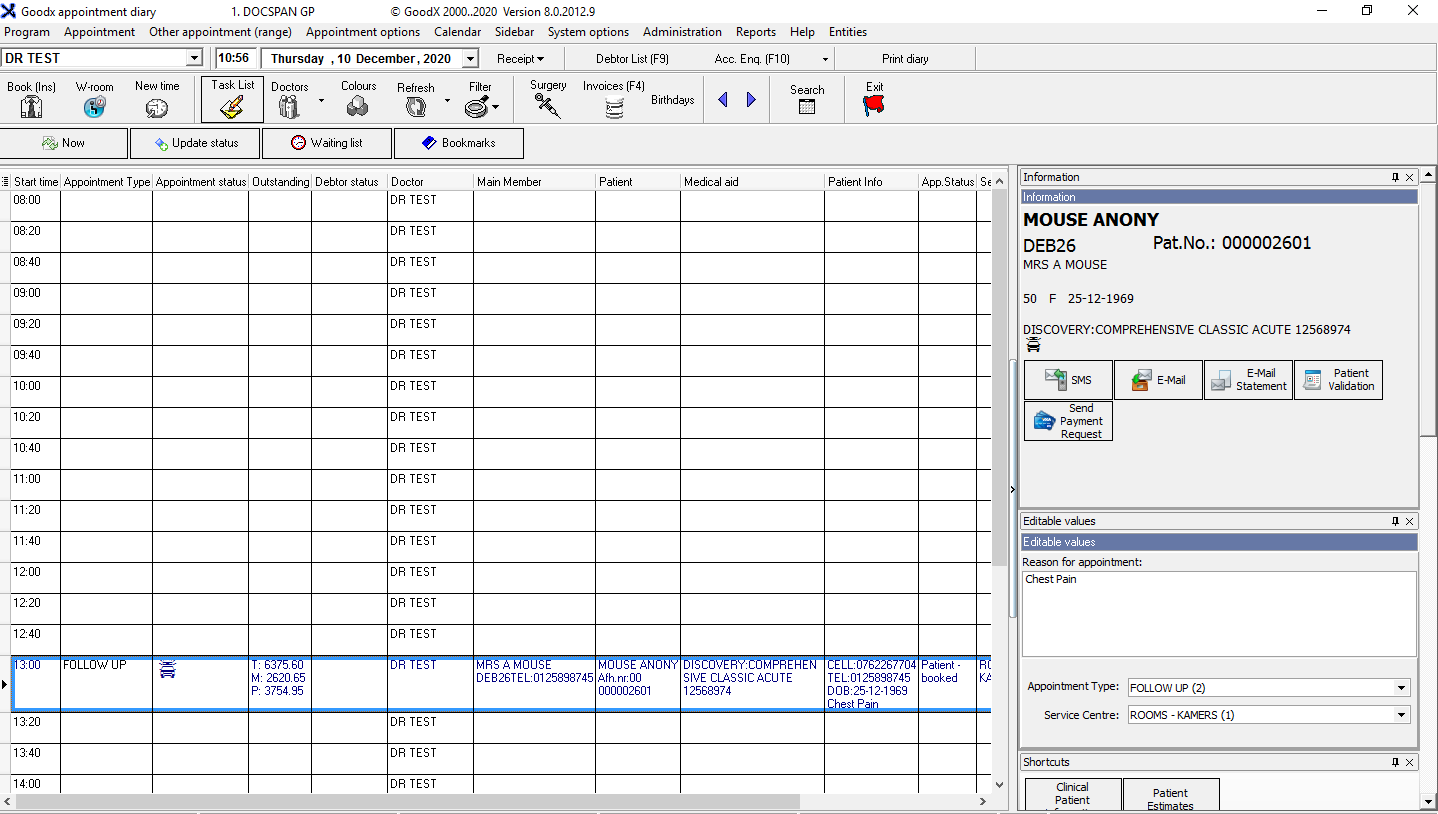Open the W-room waiting room icon

pos(94,107)
